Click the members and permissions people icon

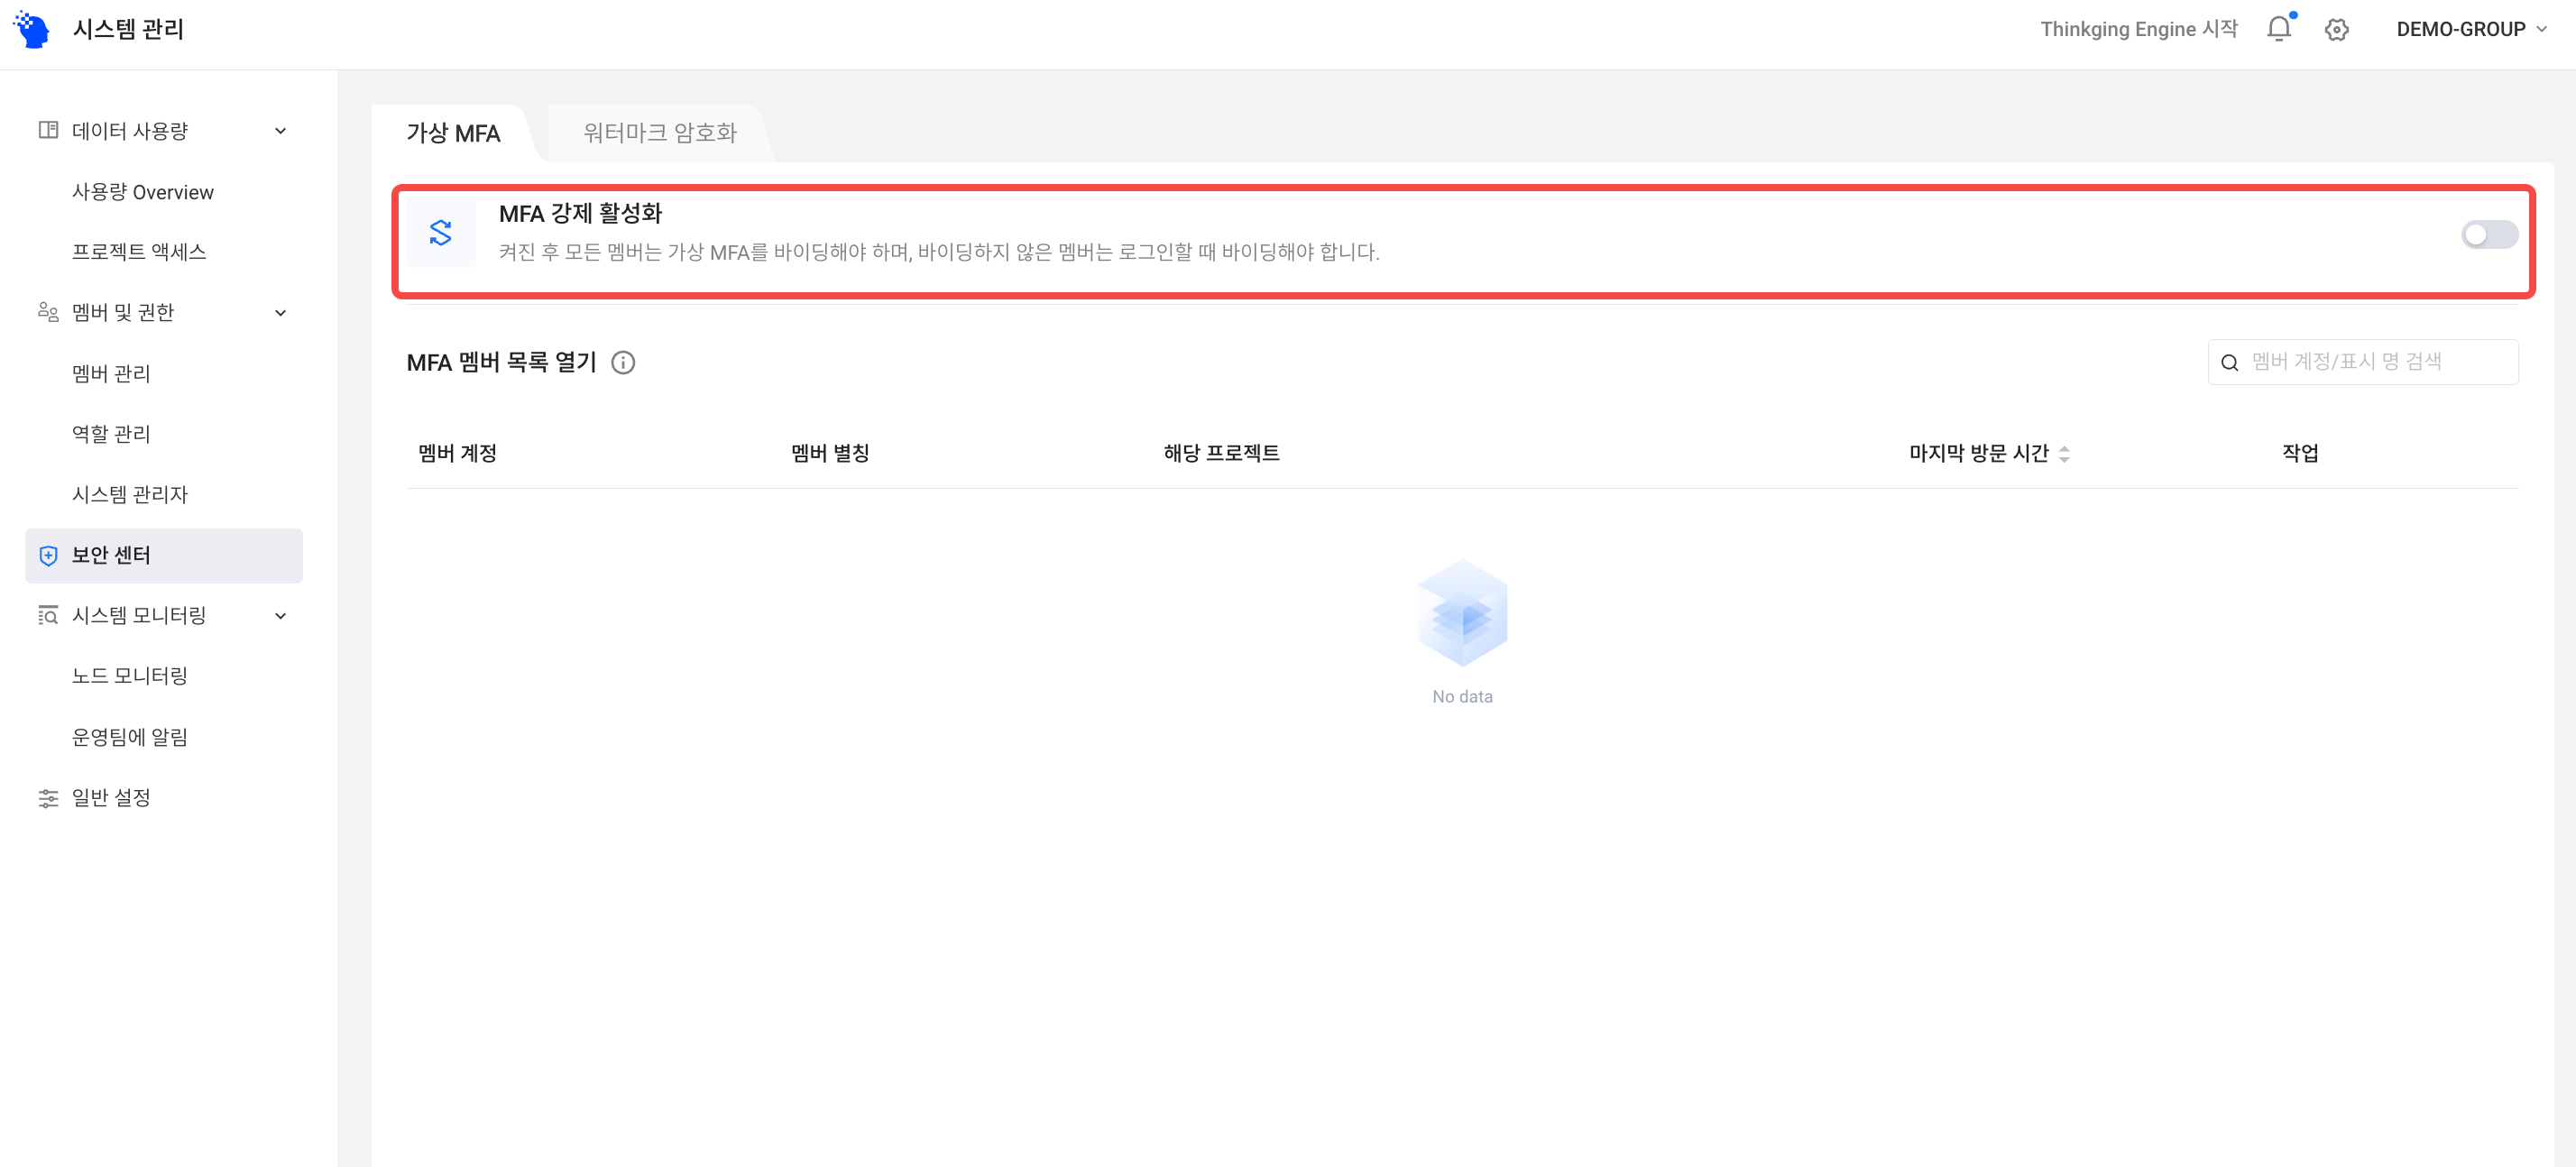[x=48, y=312]
